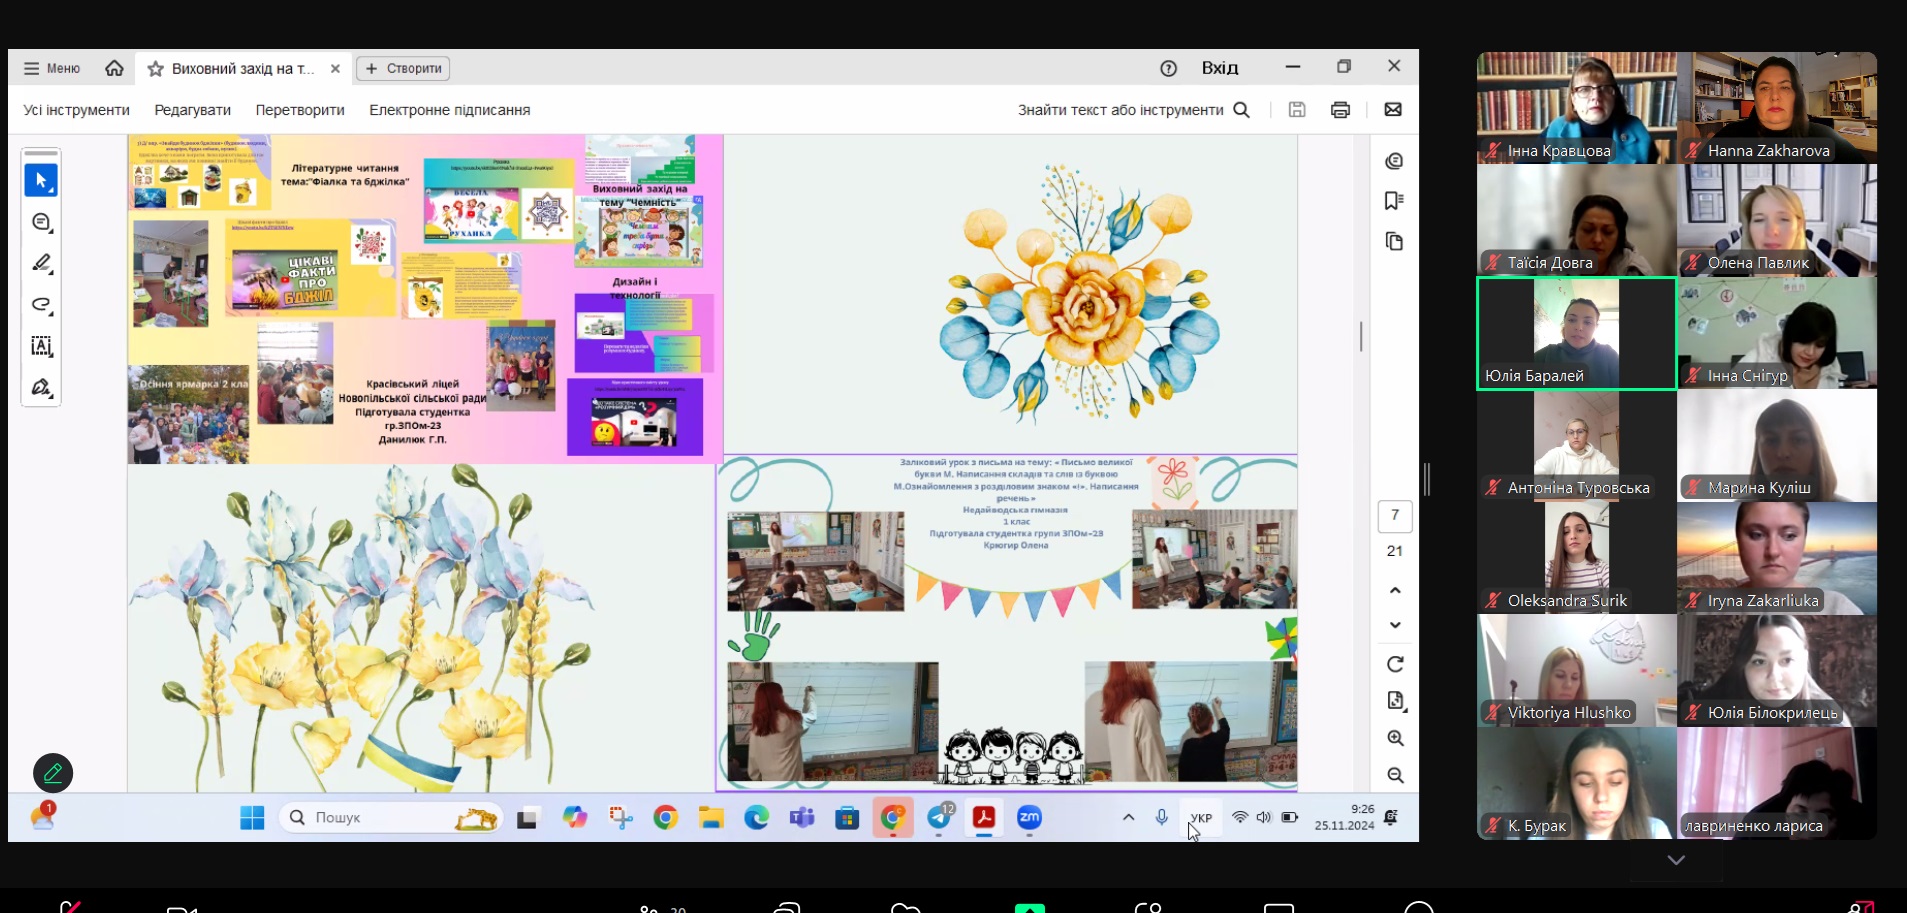The image size is (1907, 913).
Task: Go to Acrobat home screen icon
Action: (x=114, y=68)
